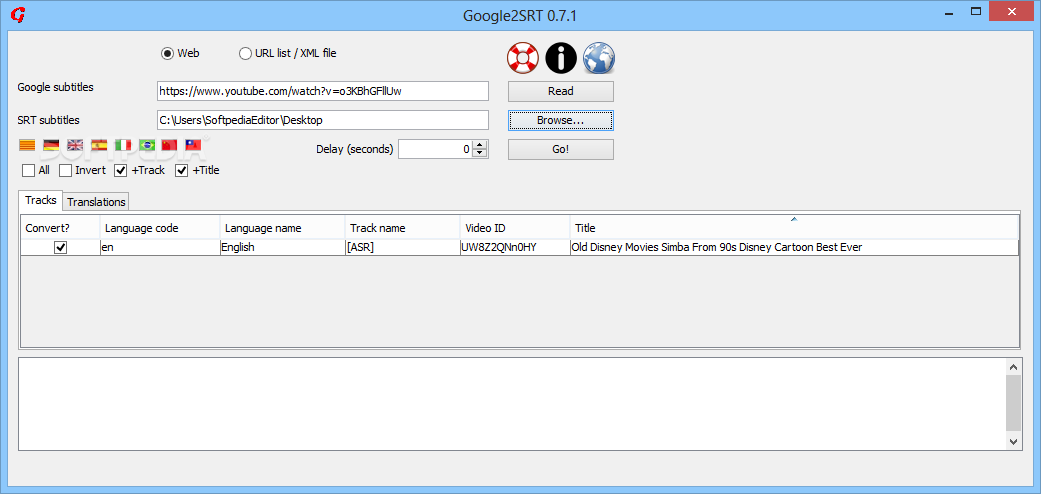Click the log scrollbar down arrow

(1013, 442)
